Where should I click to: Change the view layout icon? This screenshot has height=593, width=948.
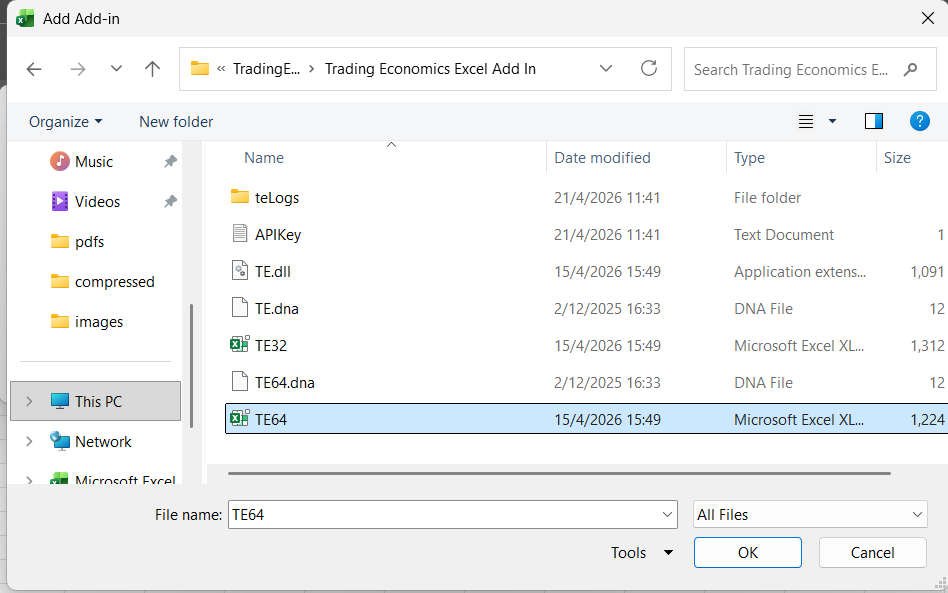806,122
